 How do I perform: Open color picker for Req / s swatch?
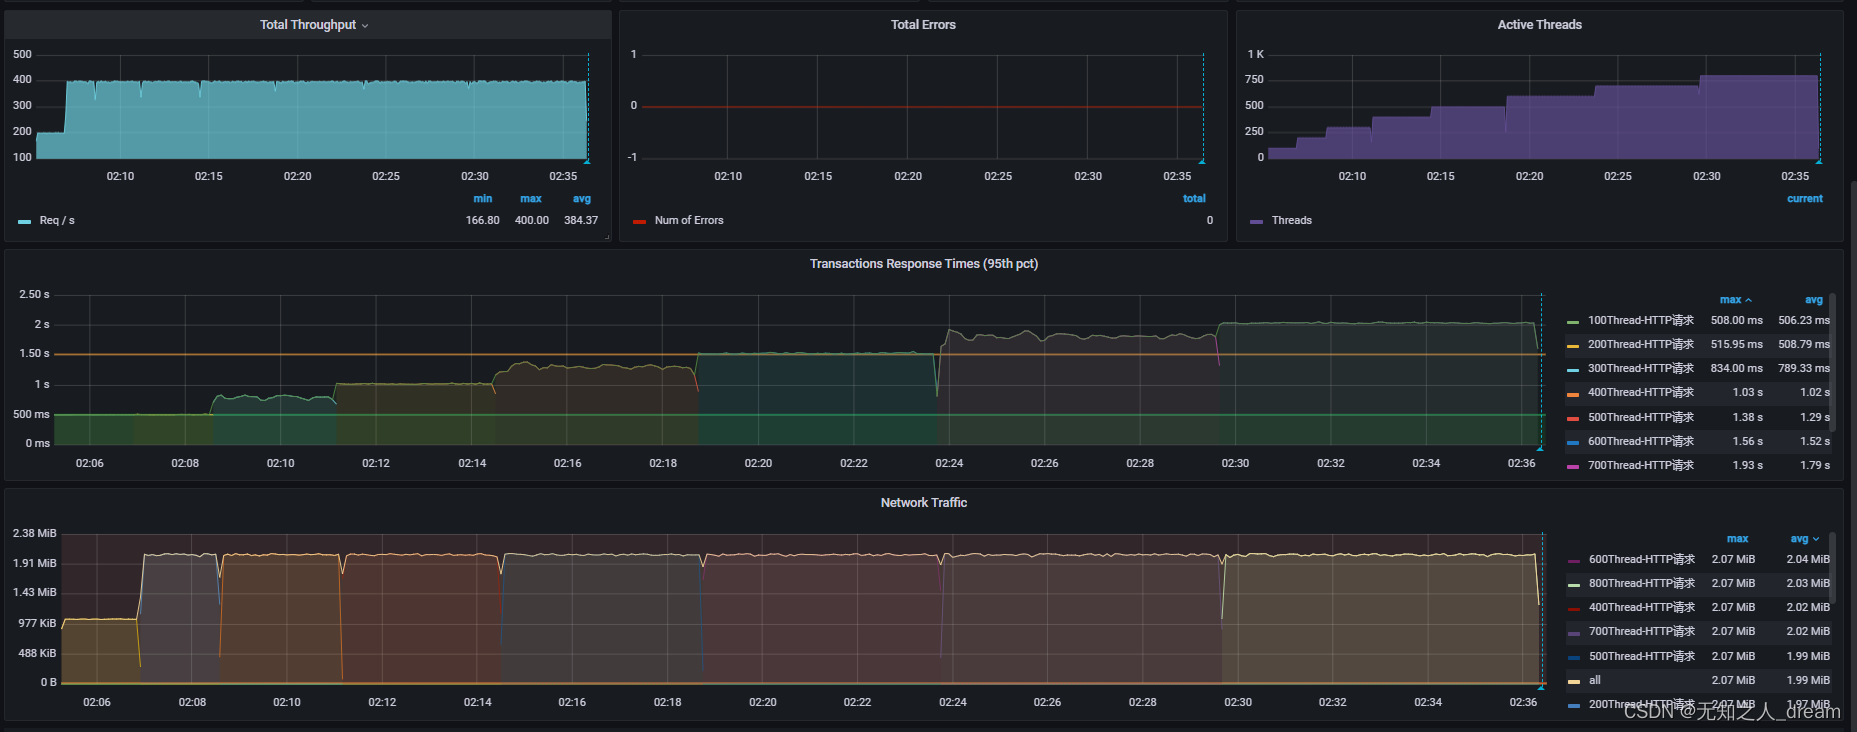pyautogui.click(x=24, y=222)
